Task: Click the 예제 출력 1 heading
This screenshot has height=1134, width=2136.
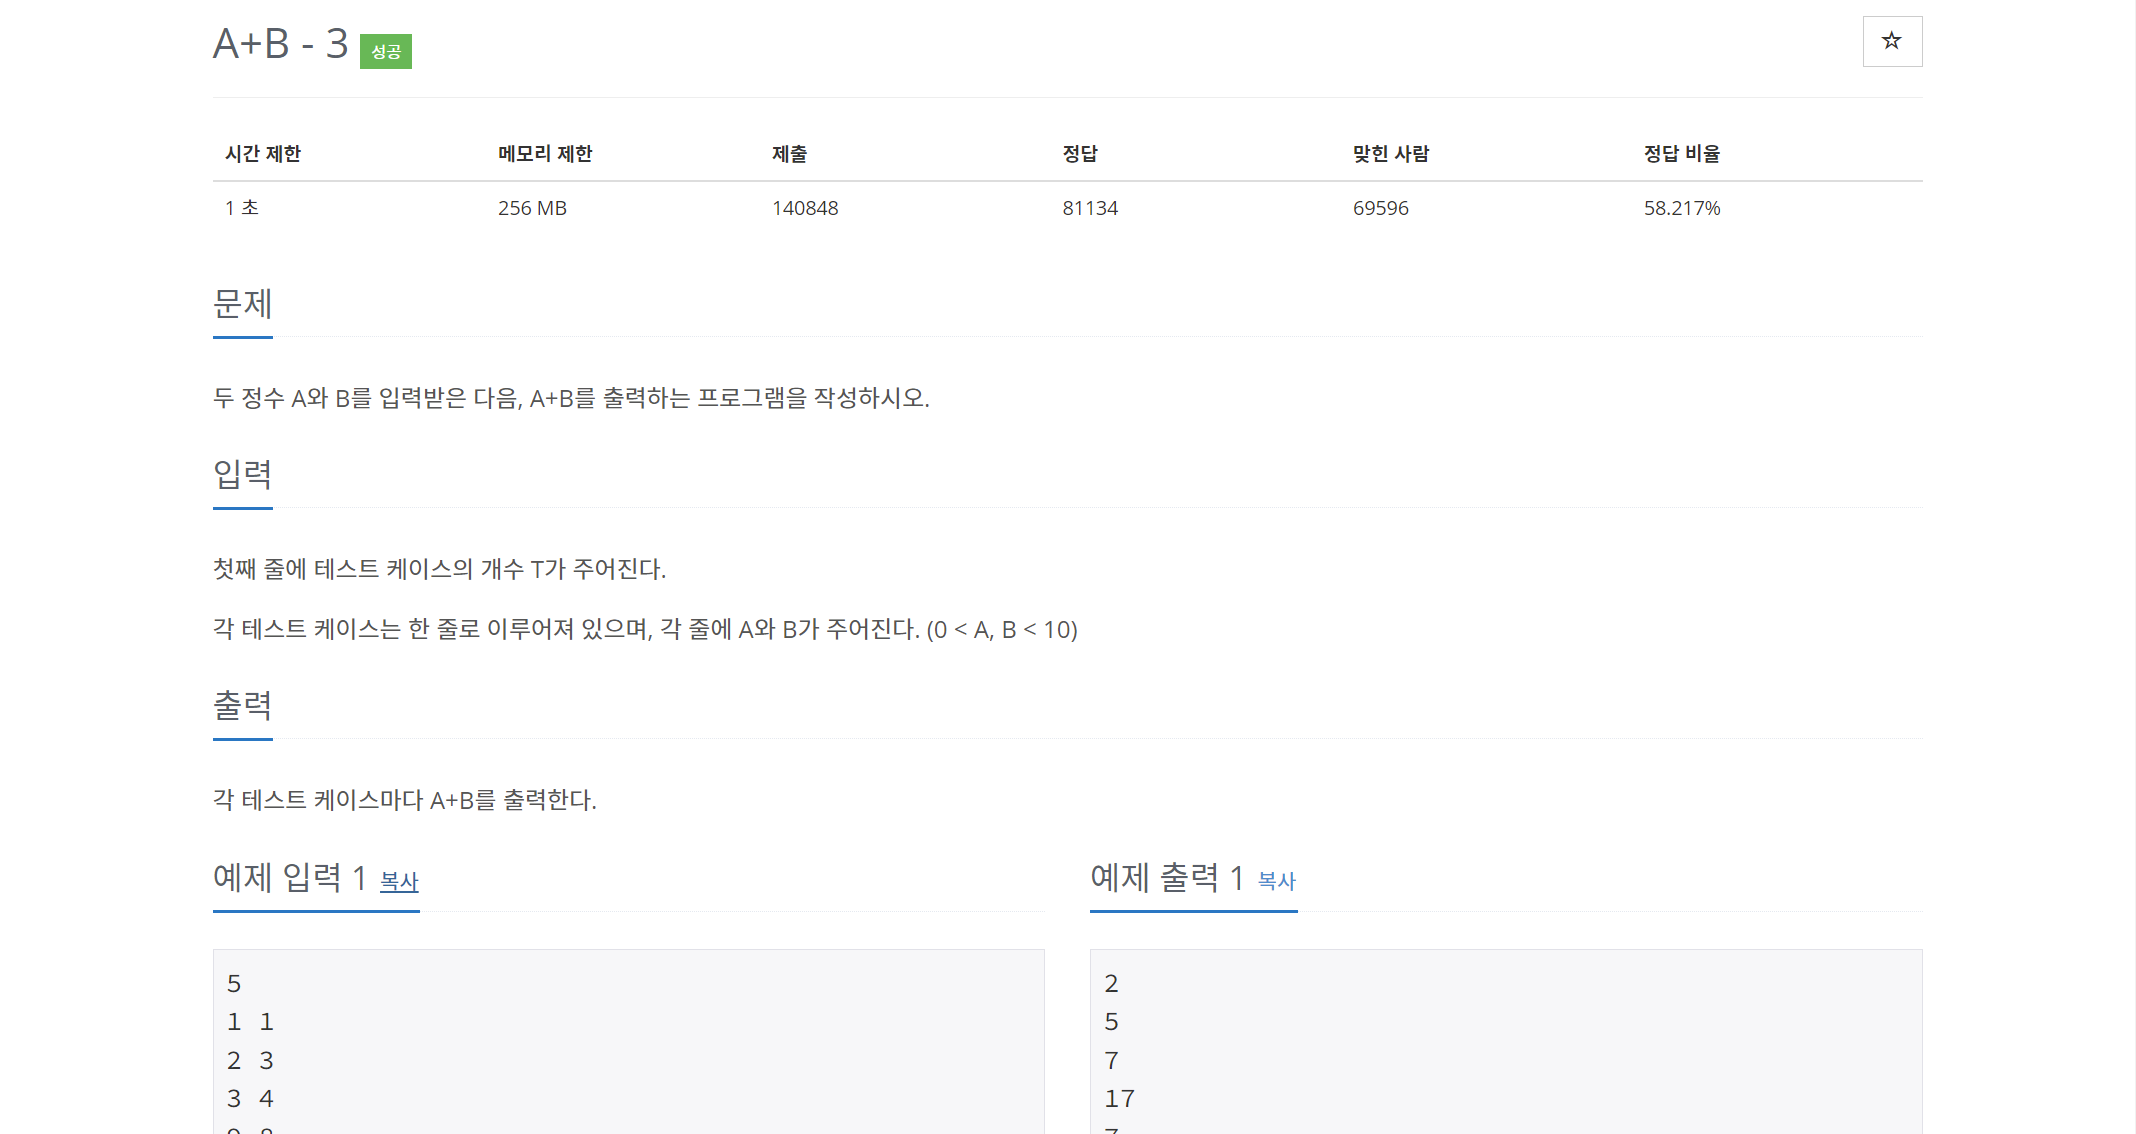Action: pyautogui.click(x=1166, y=878)
